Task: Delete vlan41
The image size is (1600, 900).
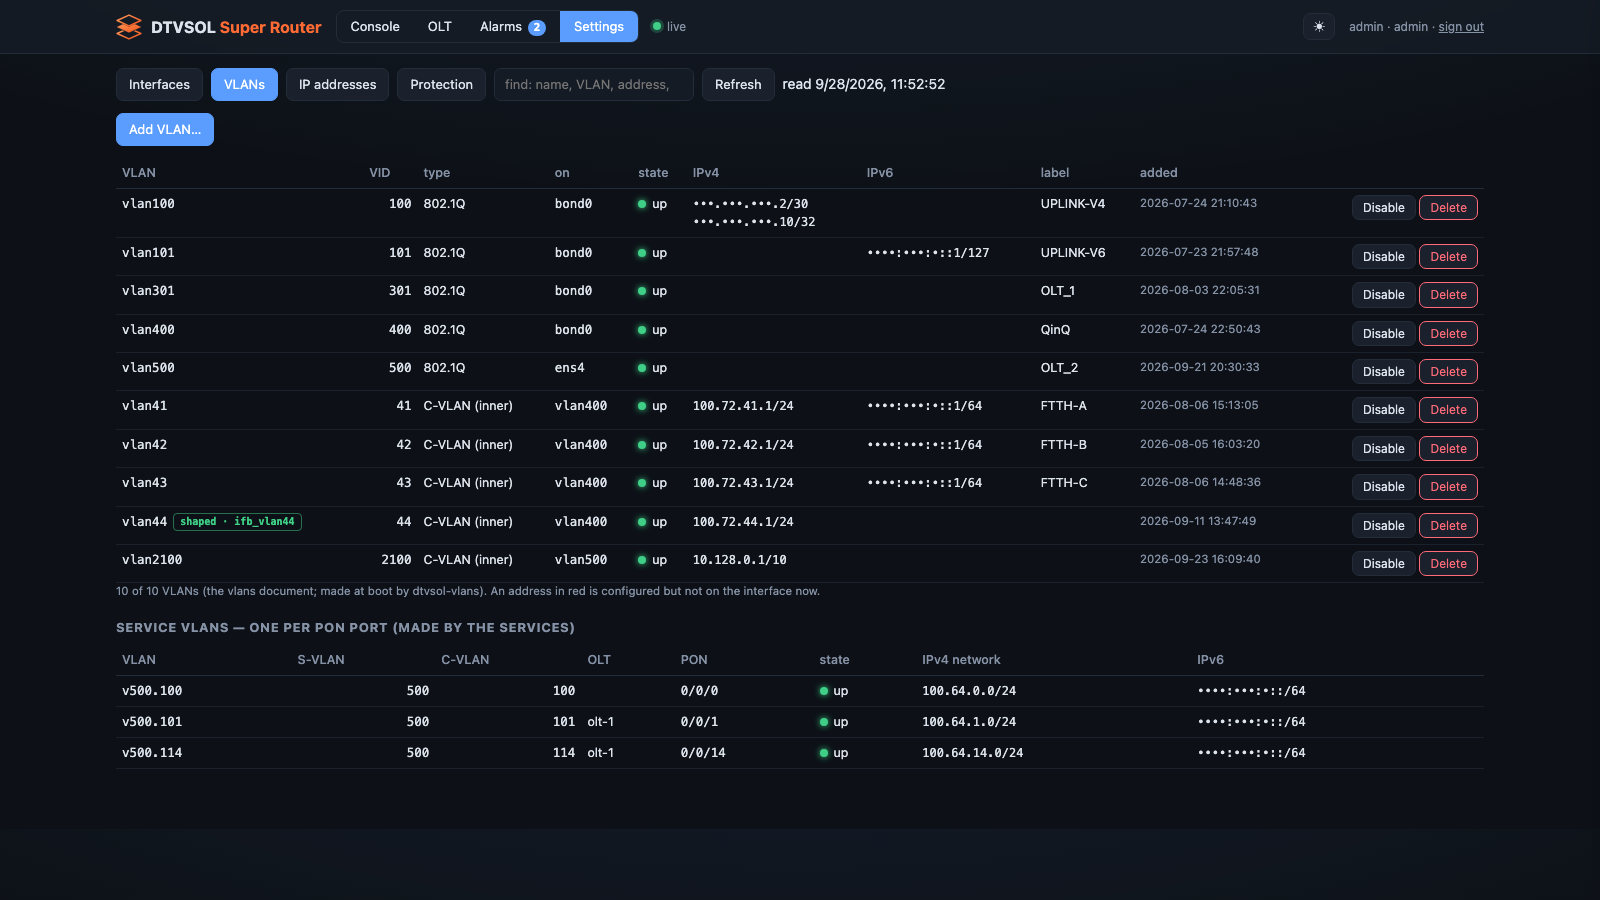Action: 1448,410
